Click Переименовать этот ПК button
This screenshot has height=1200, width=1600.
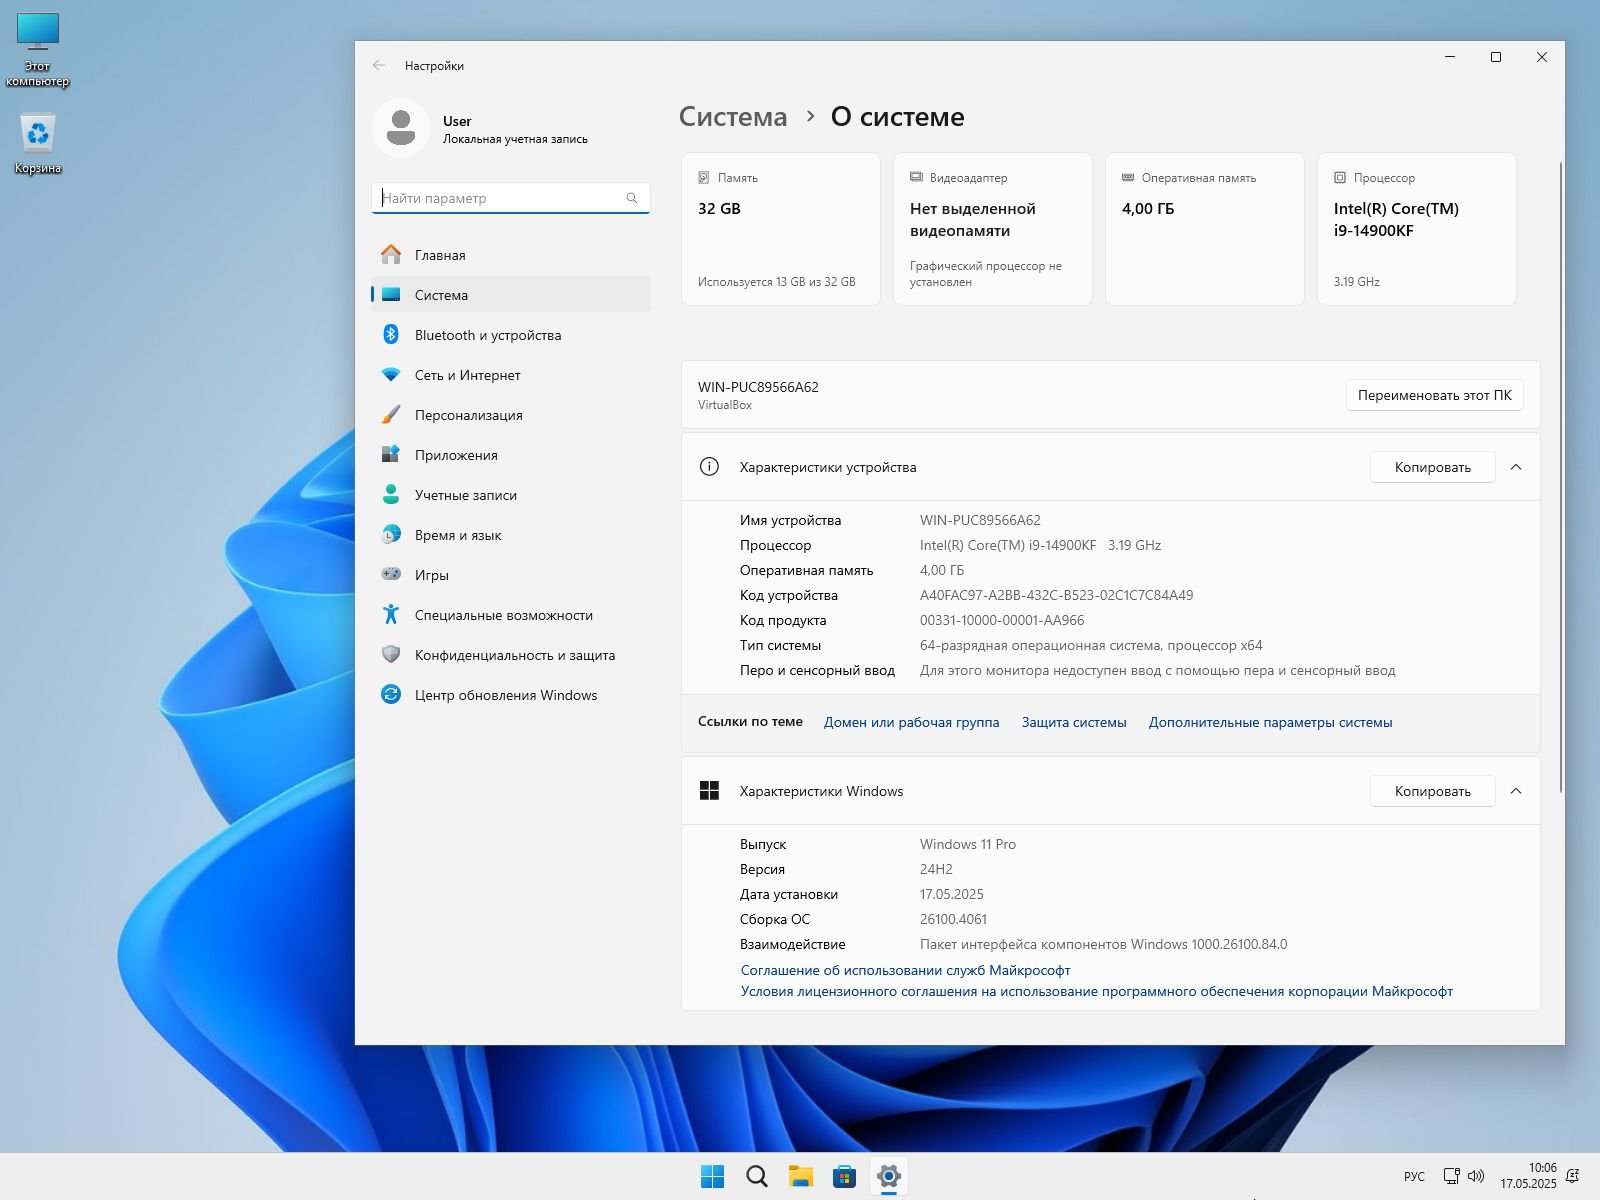(x=1434, y=395)
